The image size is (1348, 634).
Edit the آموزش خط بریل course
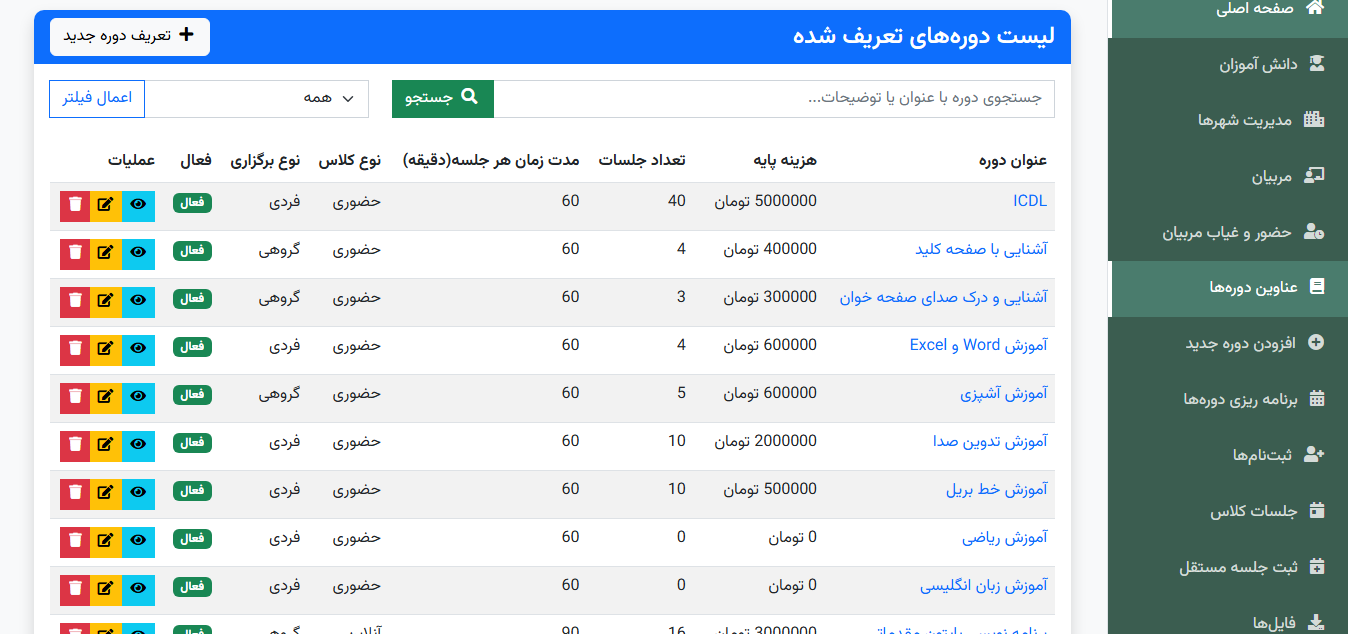pos(106,494)
